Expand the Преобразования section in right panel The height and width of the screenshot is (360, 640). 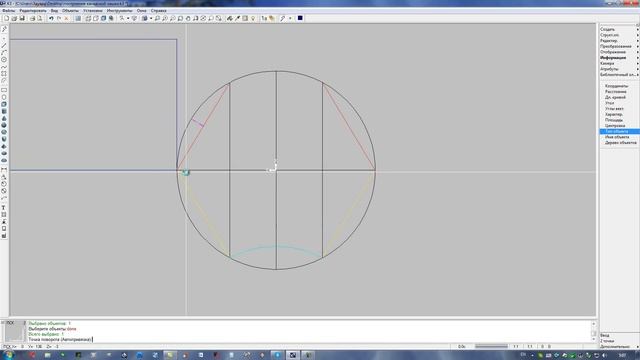click(x=619, y=47)
